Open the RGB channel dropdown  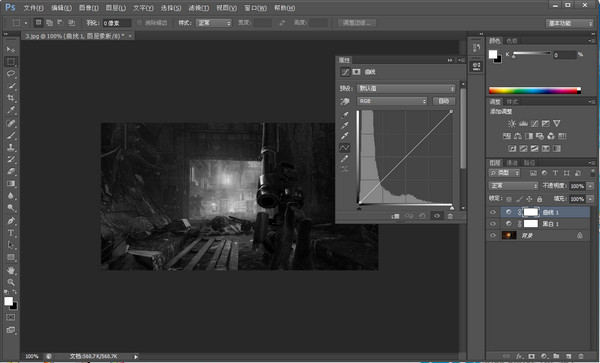392,101
